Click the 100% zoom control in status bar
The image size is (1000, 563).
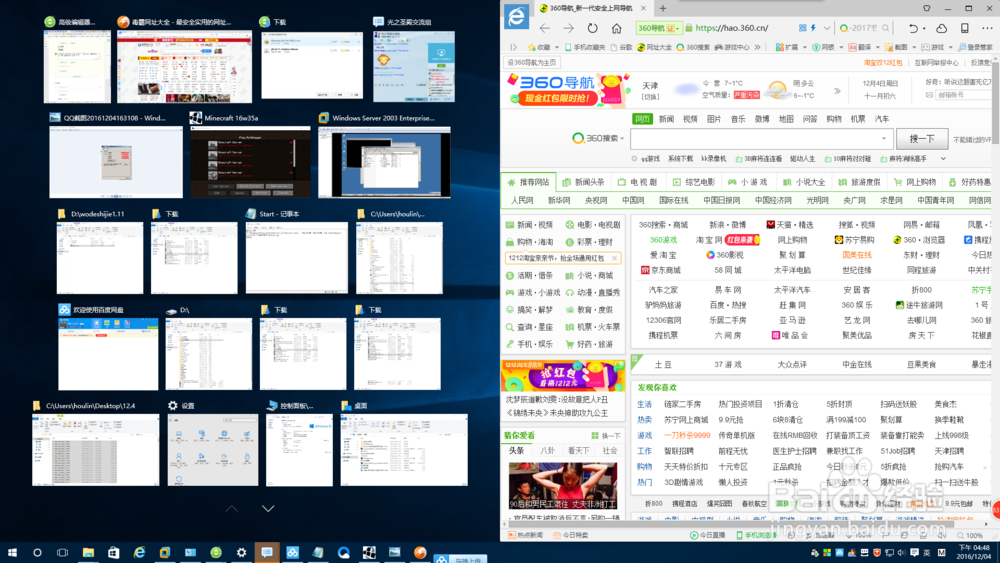tap(970, 536)
